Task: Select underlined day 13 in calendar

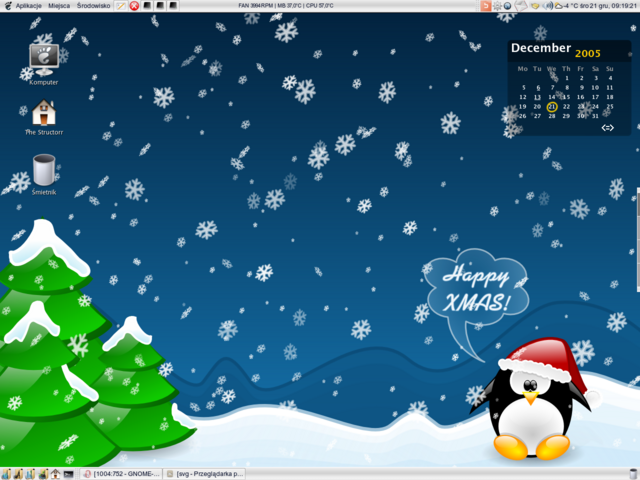Action: coord(537,97)
